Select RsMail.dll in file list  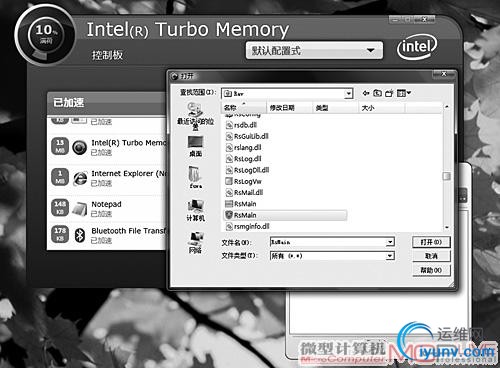244,193
